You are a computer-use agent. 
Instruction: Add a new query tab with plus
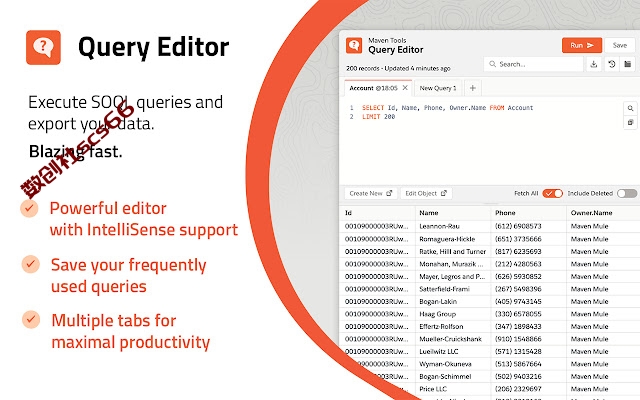472,88
